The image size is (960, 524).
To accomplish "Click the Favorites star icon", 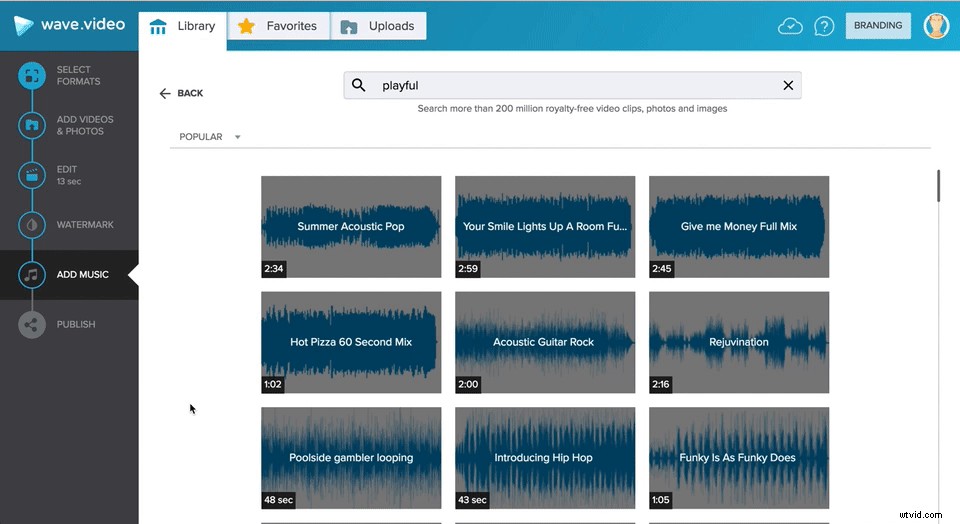I will point(246,26).
